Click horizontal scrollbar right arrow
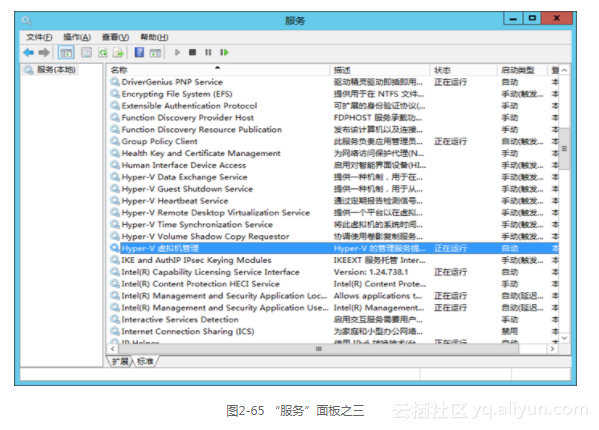The height and width of the screenshot is (430, 599). tap(552, 349)
